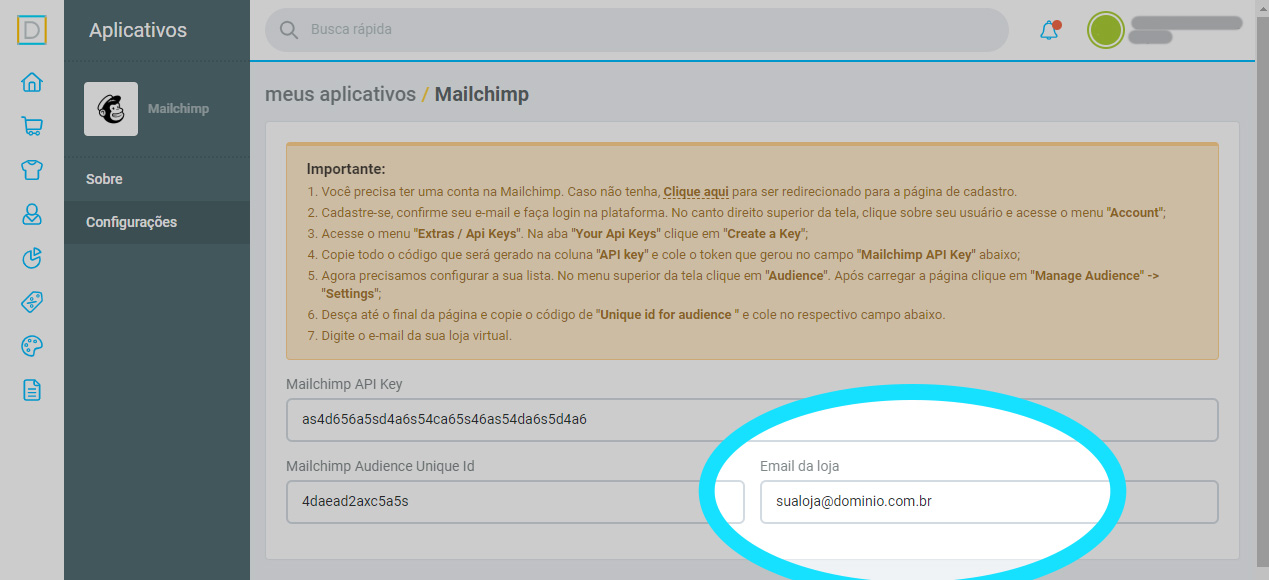Click the Email da loja label

coord(800,466)
